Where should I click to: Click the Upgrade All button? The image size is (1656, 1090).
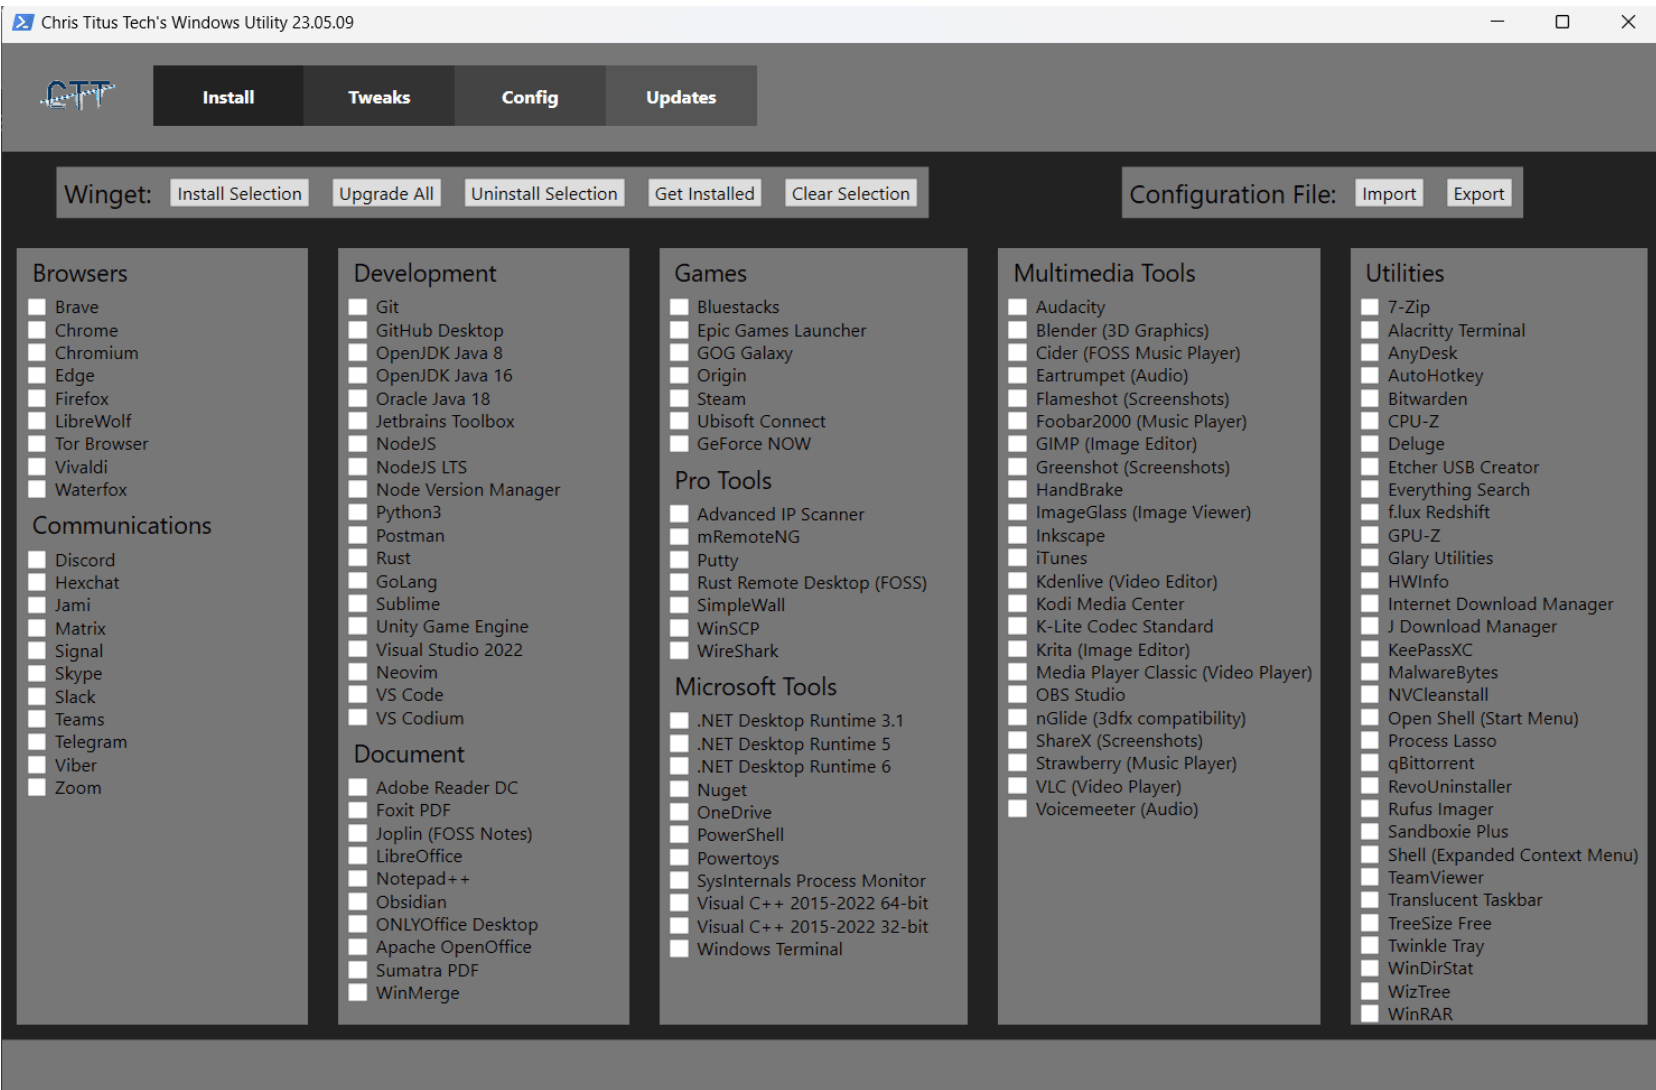(386, 193)
